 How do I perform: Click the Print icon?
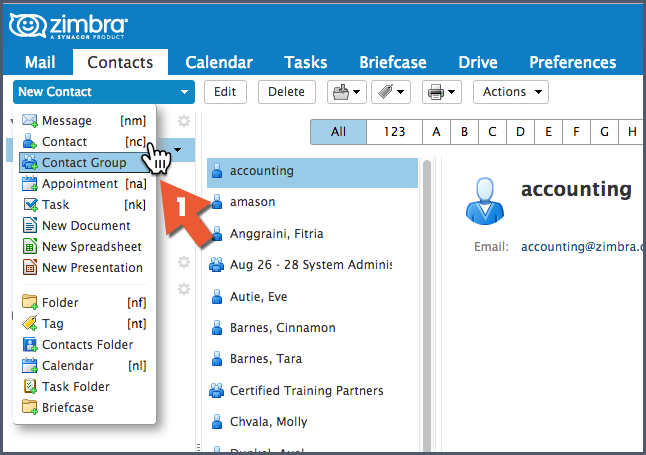point(436,92)
